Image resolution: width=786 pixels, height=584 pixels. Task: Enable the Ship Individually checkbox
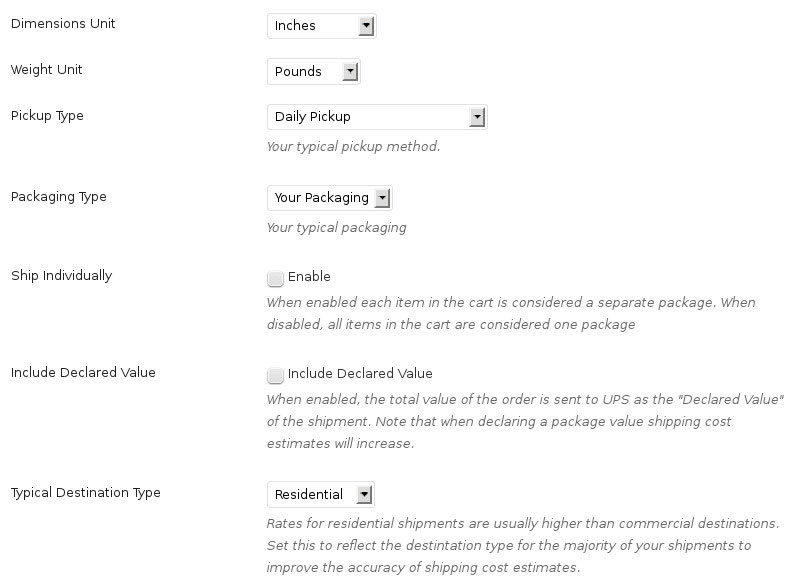[x=275, y=278]
